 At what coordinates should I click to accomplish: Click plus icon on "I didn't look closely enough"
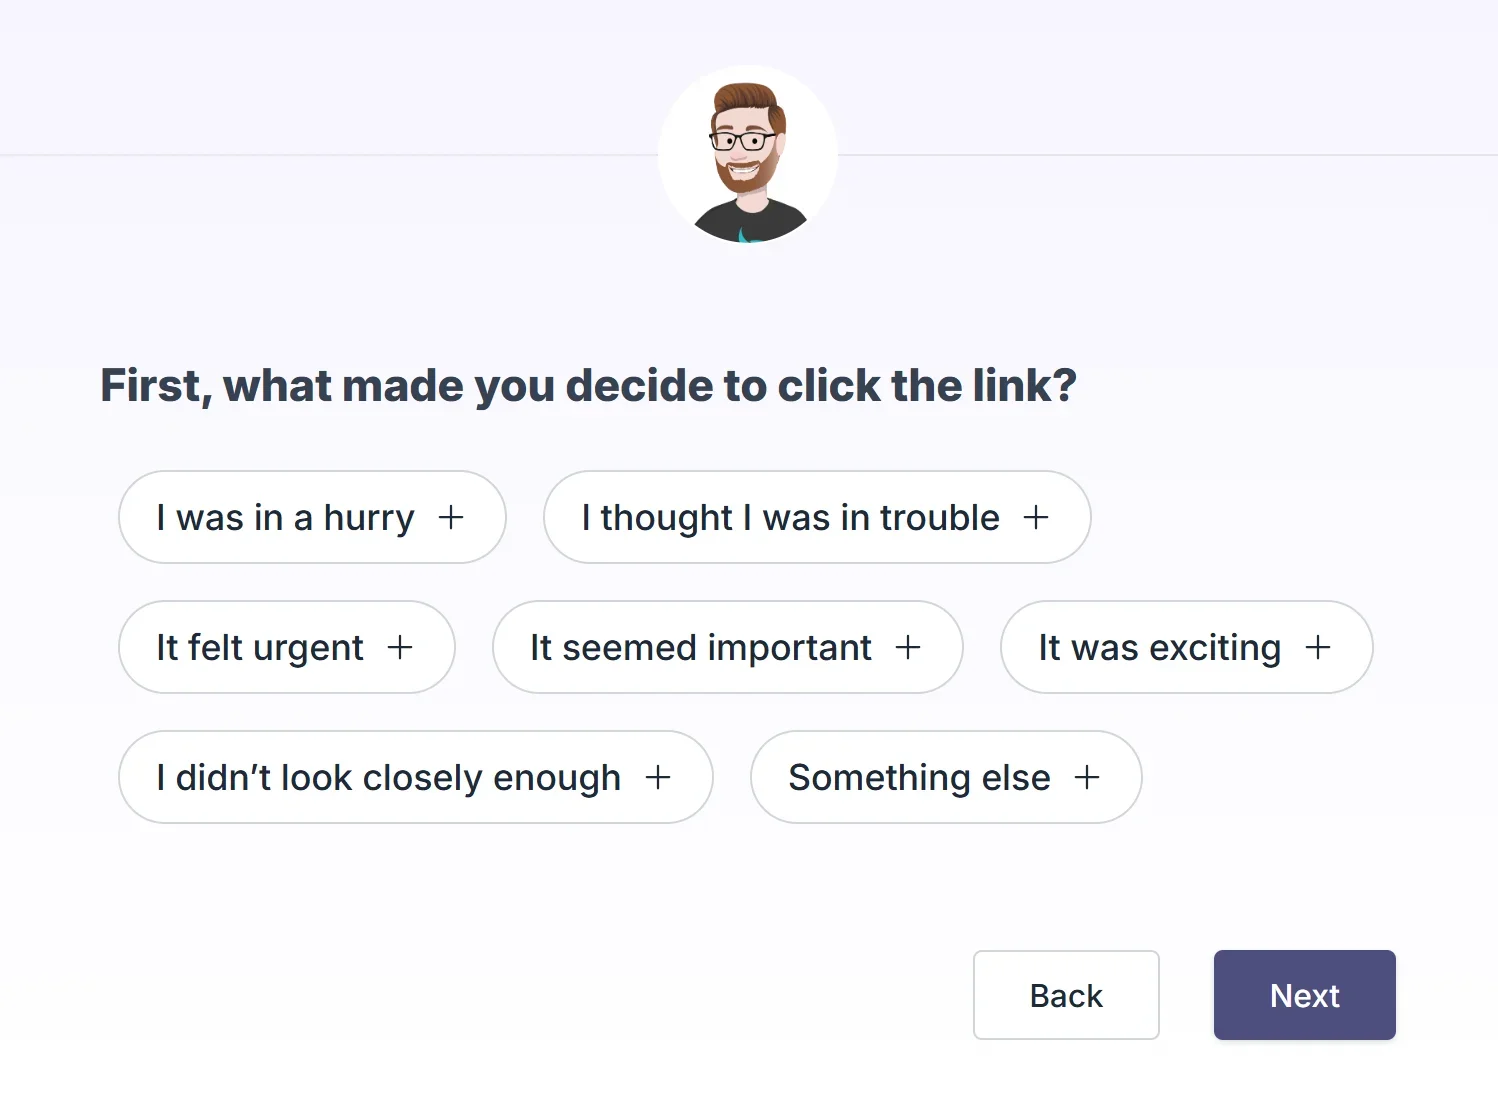coord(658,777)
